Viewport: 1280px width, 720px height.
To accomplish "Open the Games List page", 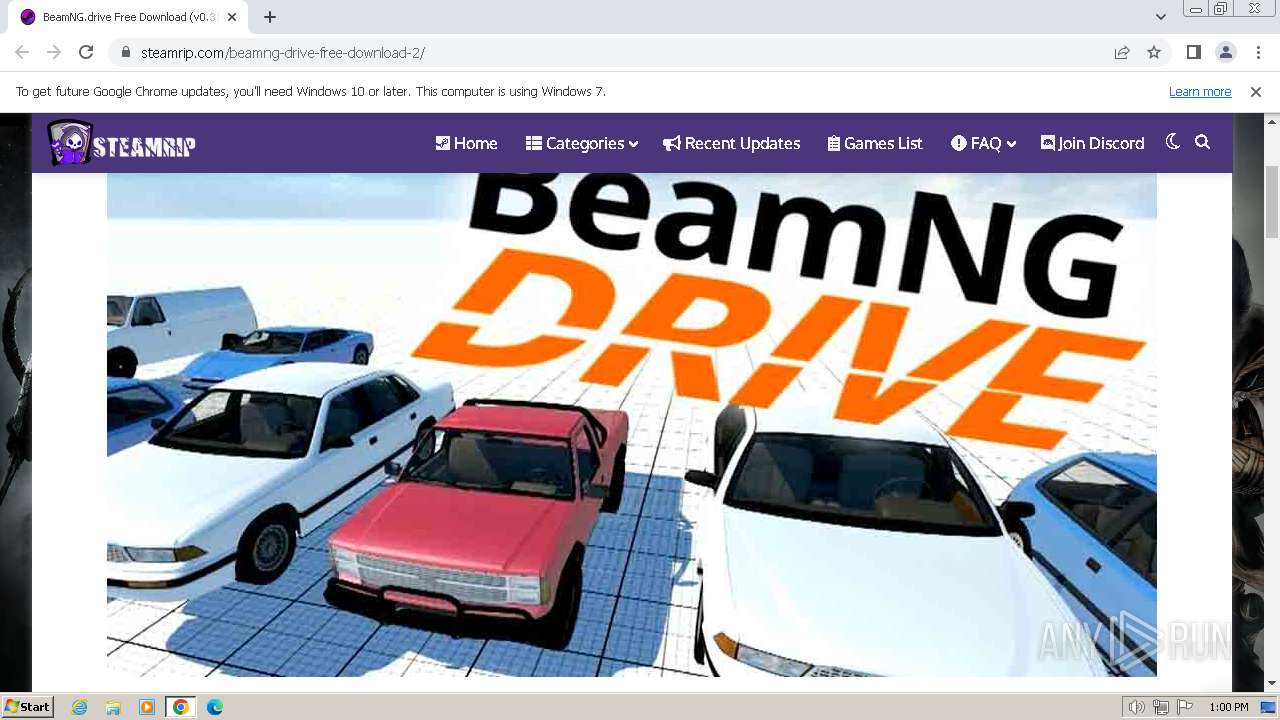I will [x=875, y=143].
